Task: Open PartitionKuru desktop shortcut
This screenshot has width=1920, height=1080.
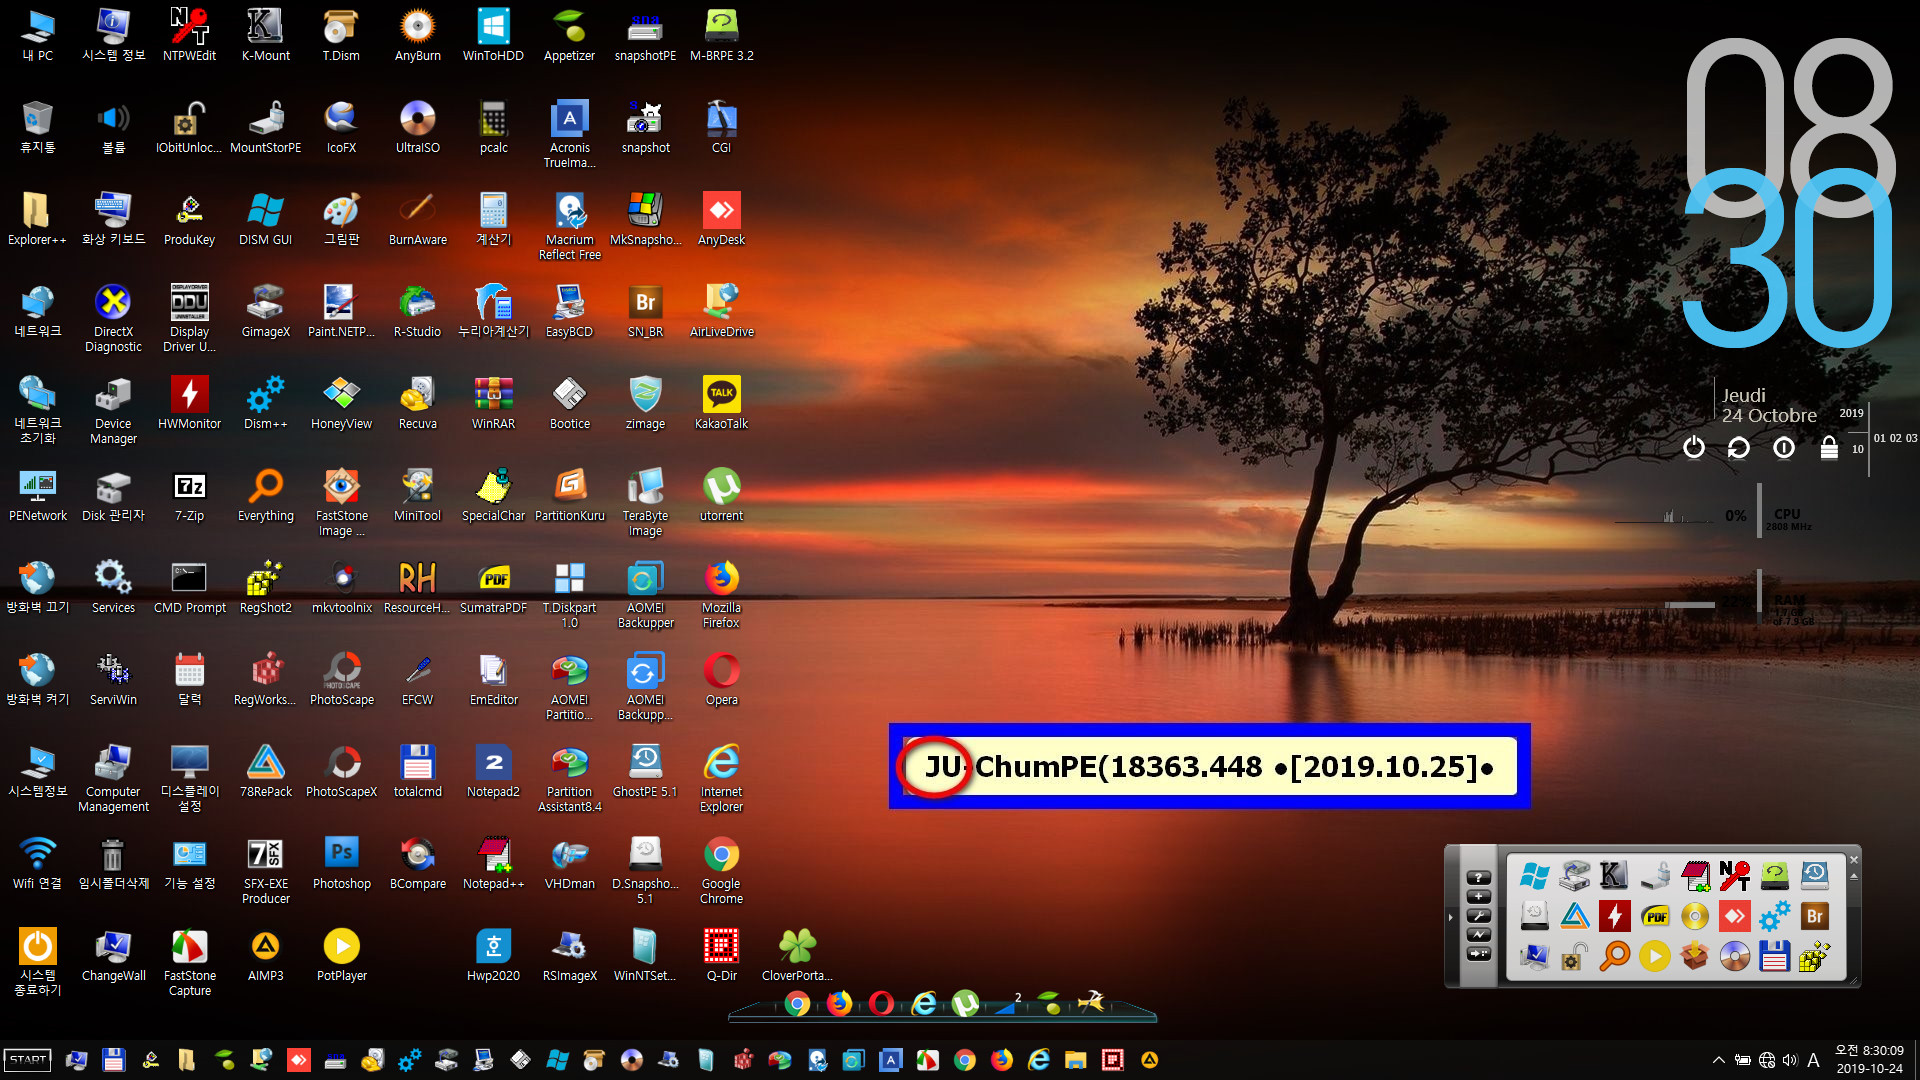Action: point(569,495)
